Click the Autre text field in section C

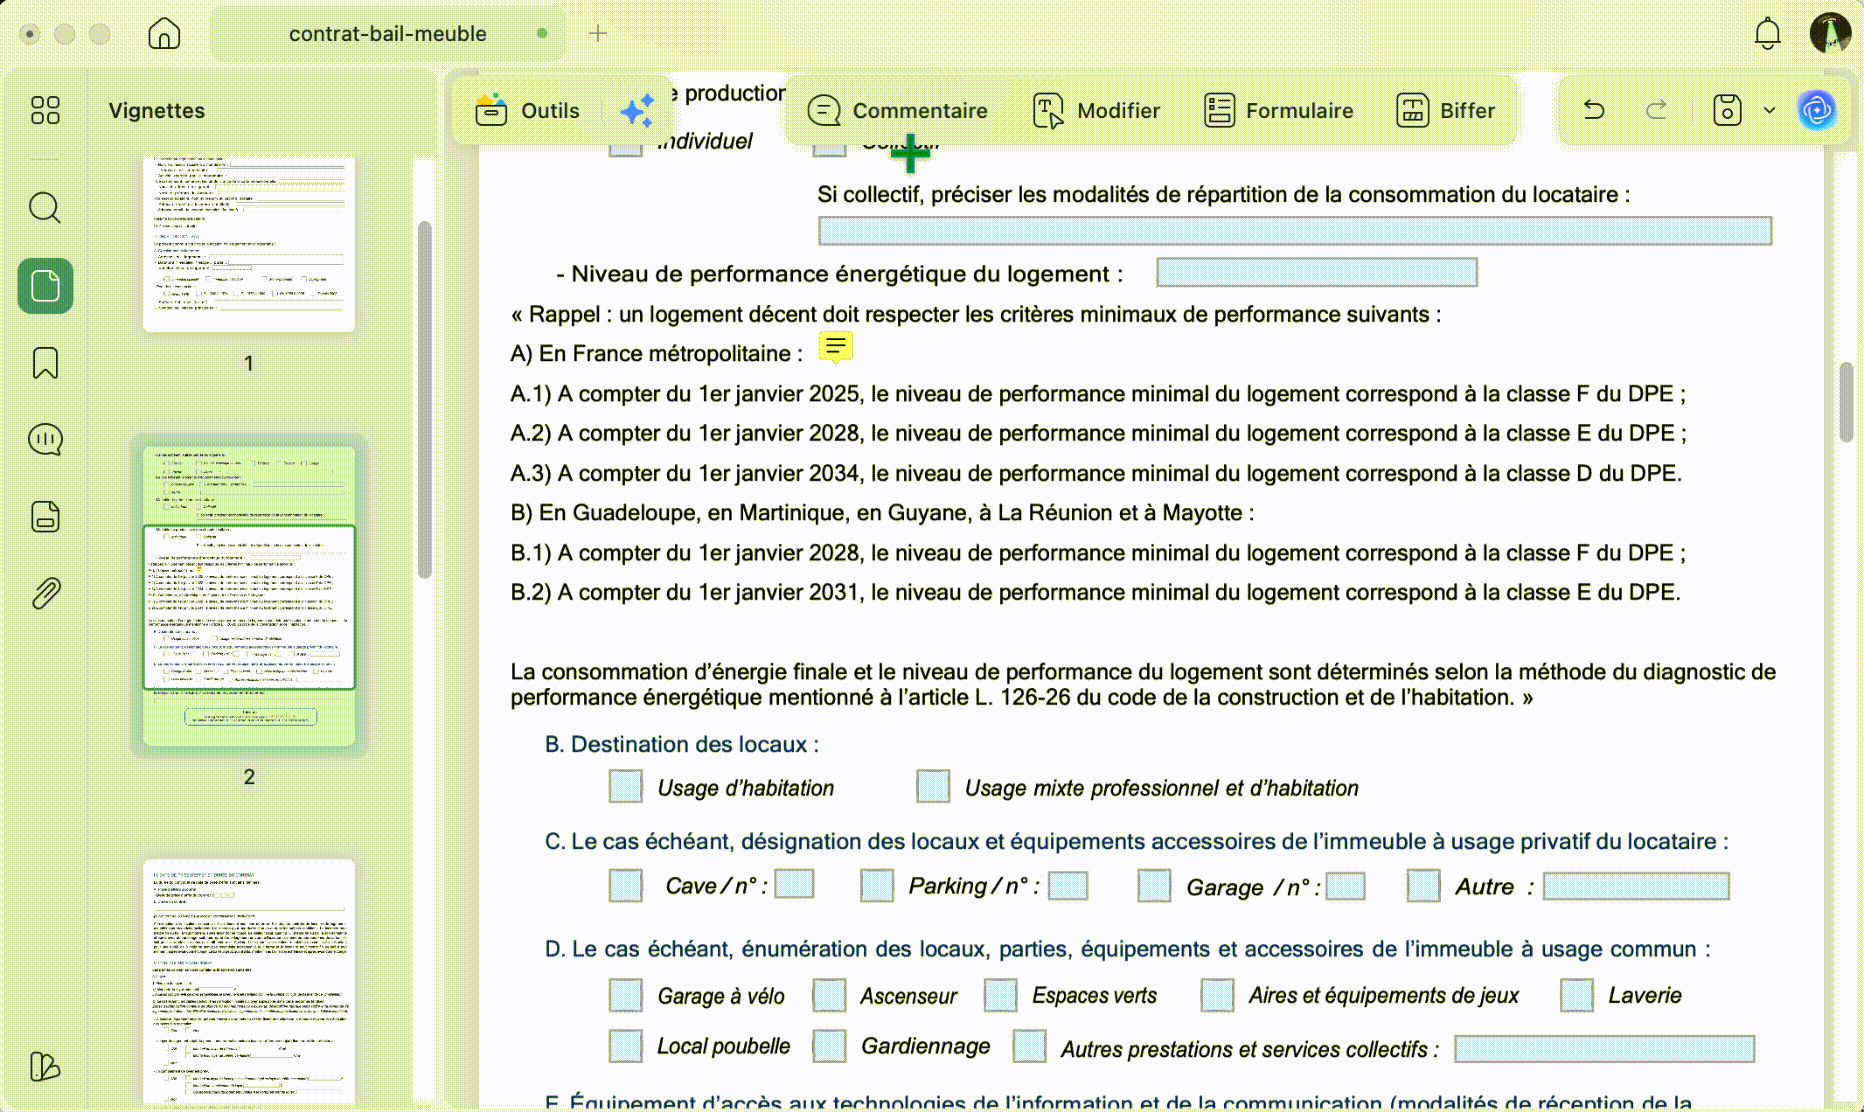tap(1636, 886)
